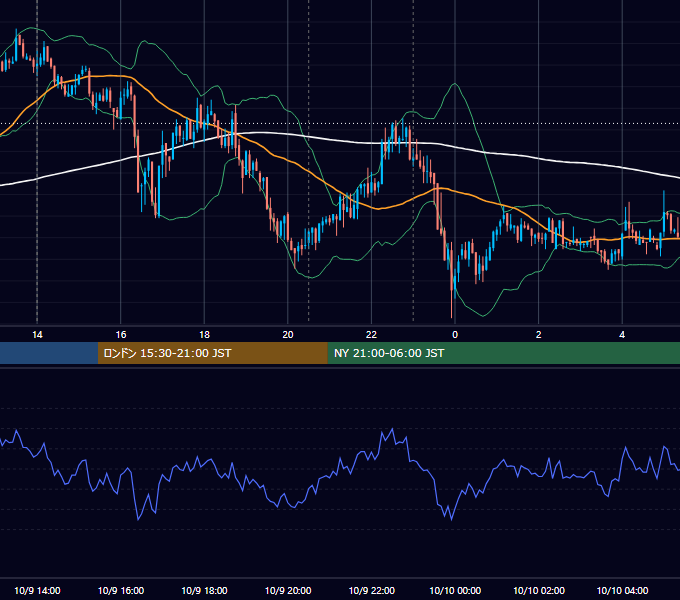Viewport: 680px width, 600px height.
Task: Click the 10/10 00:00 time label
Action: tap(455, 590)
